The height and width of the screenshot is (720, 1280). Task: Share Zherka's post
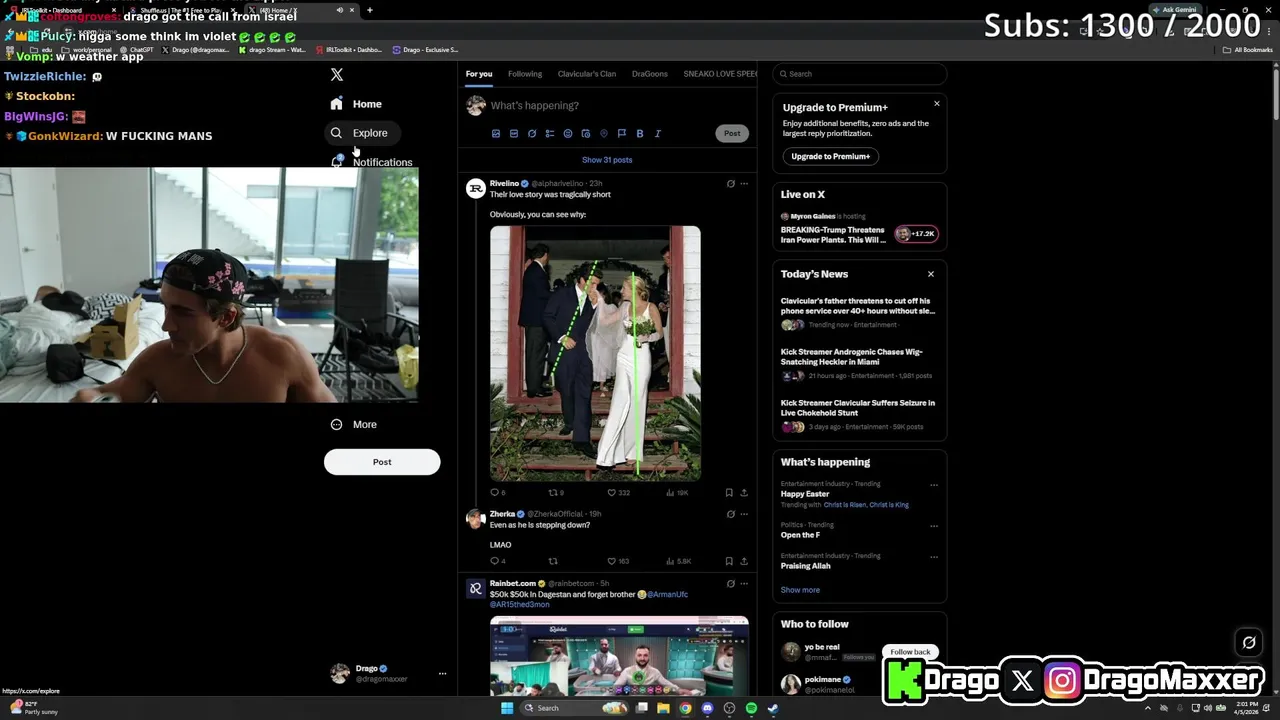click(x=744, y=562)
